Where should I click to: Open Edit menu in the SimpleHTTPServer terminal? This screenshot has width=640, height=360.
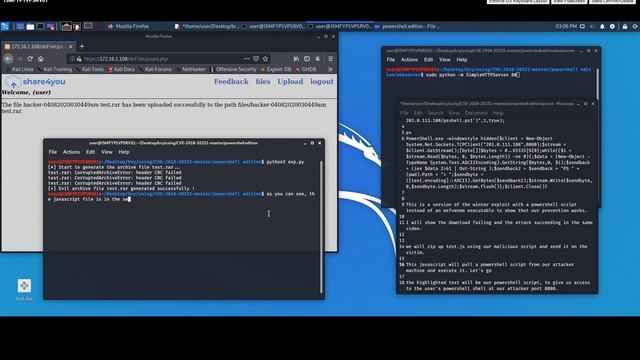point(428,60)
